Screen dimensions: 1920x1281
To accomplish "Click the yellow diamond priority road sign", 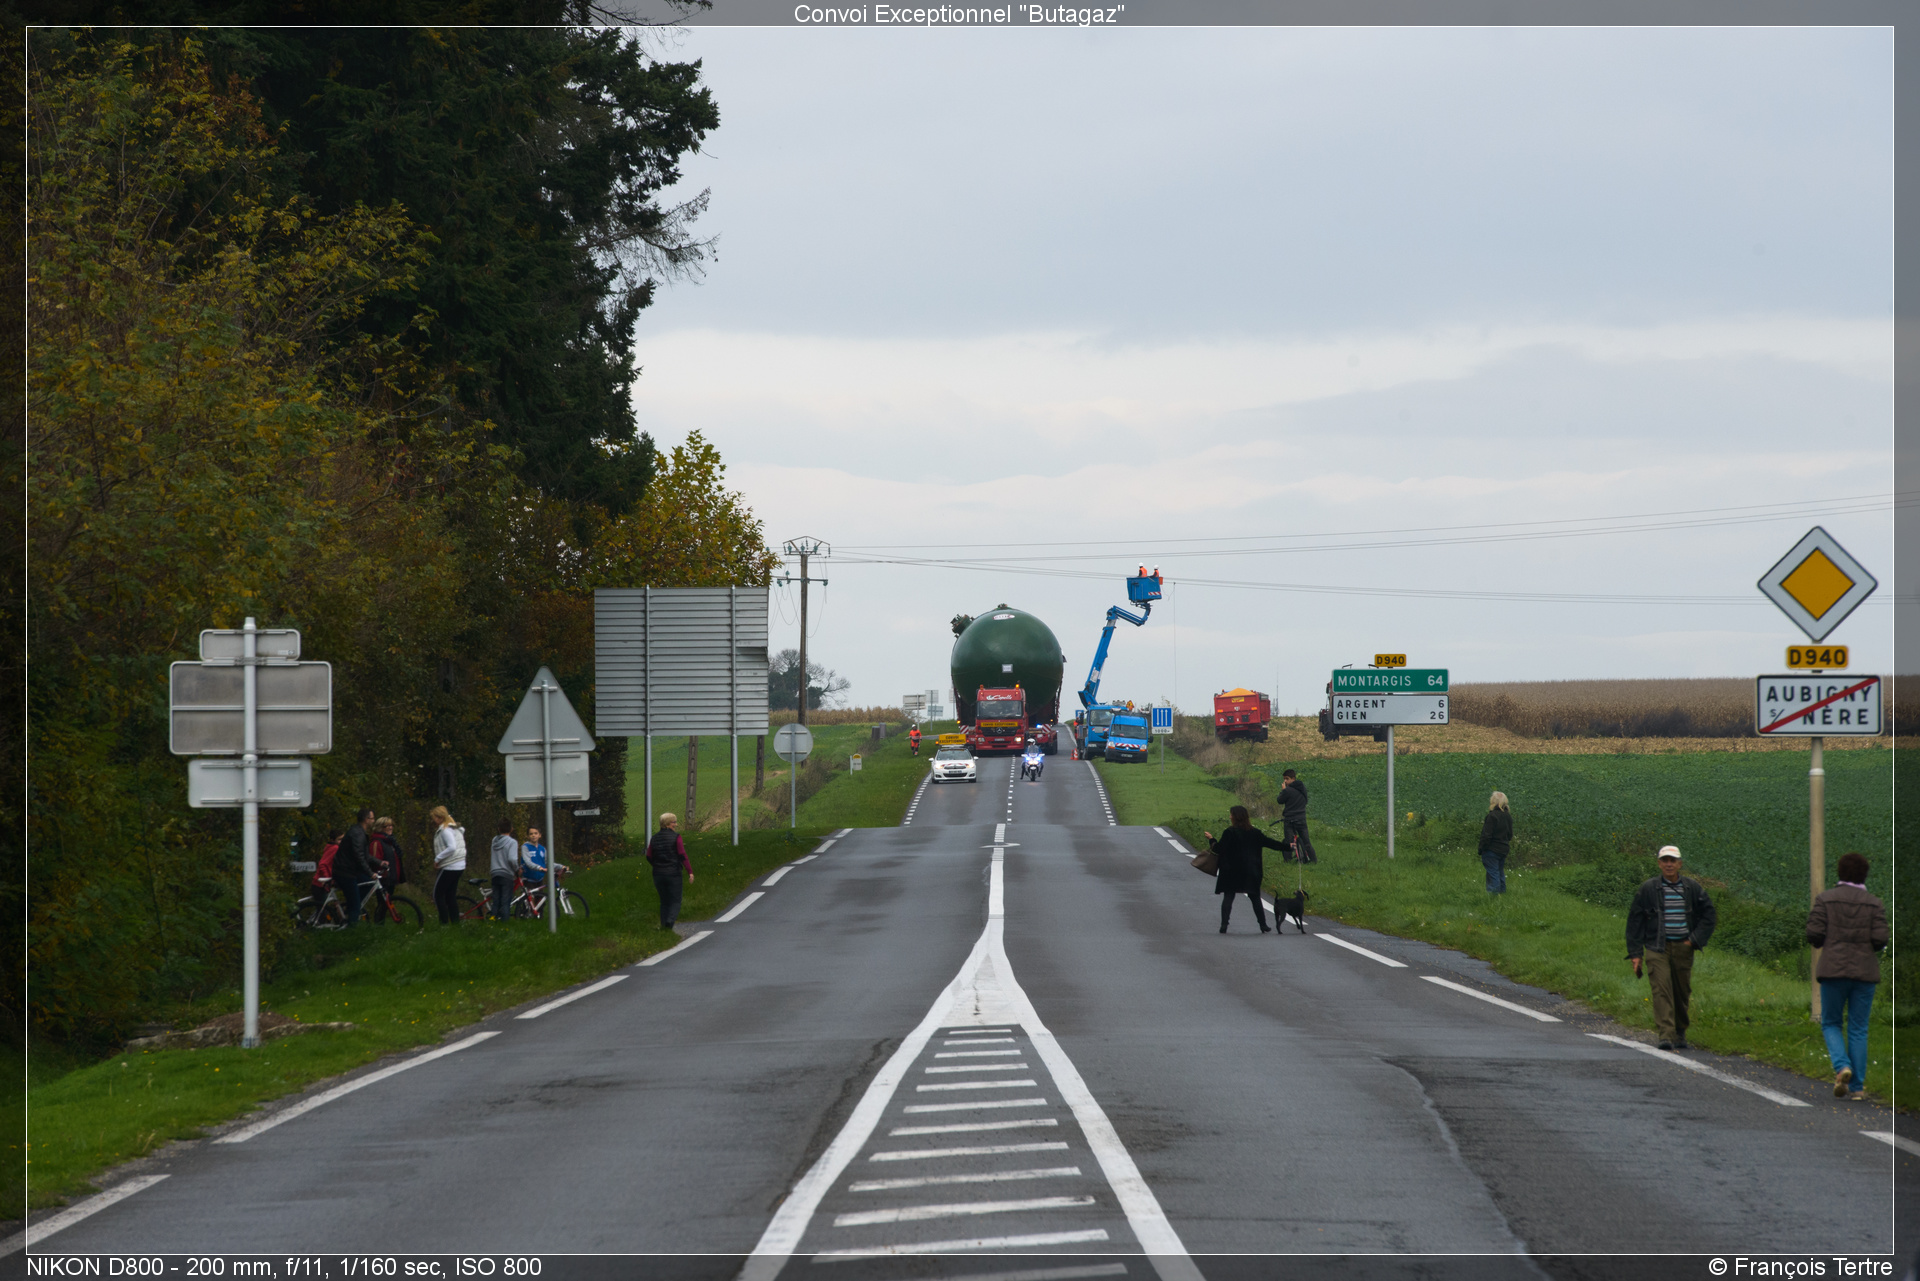I will (x=1817, y=584).
